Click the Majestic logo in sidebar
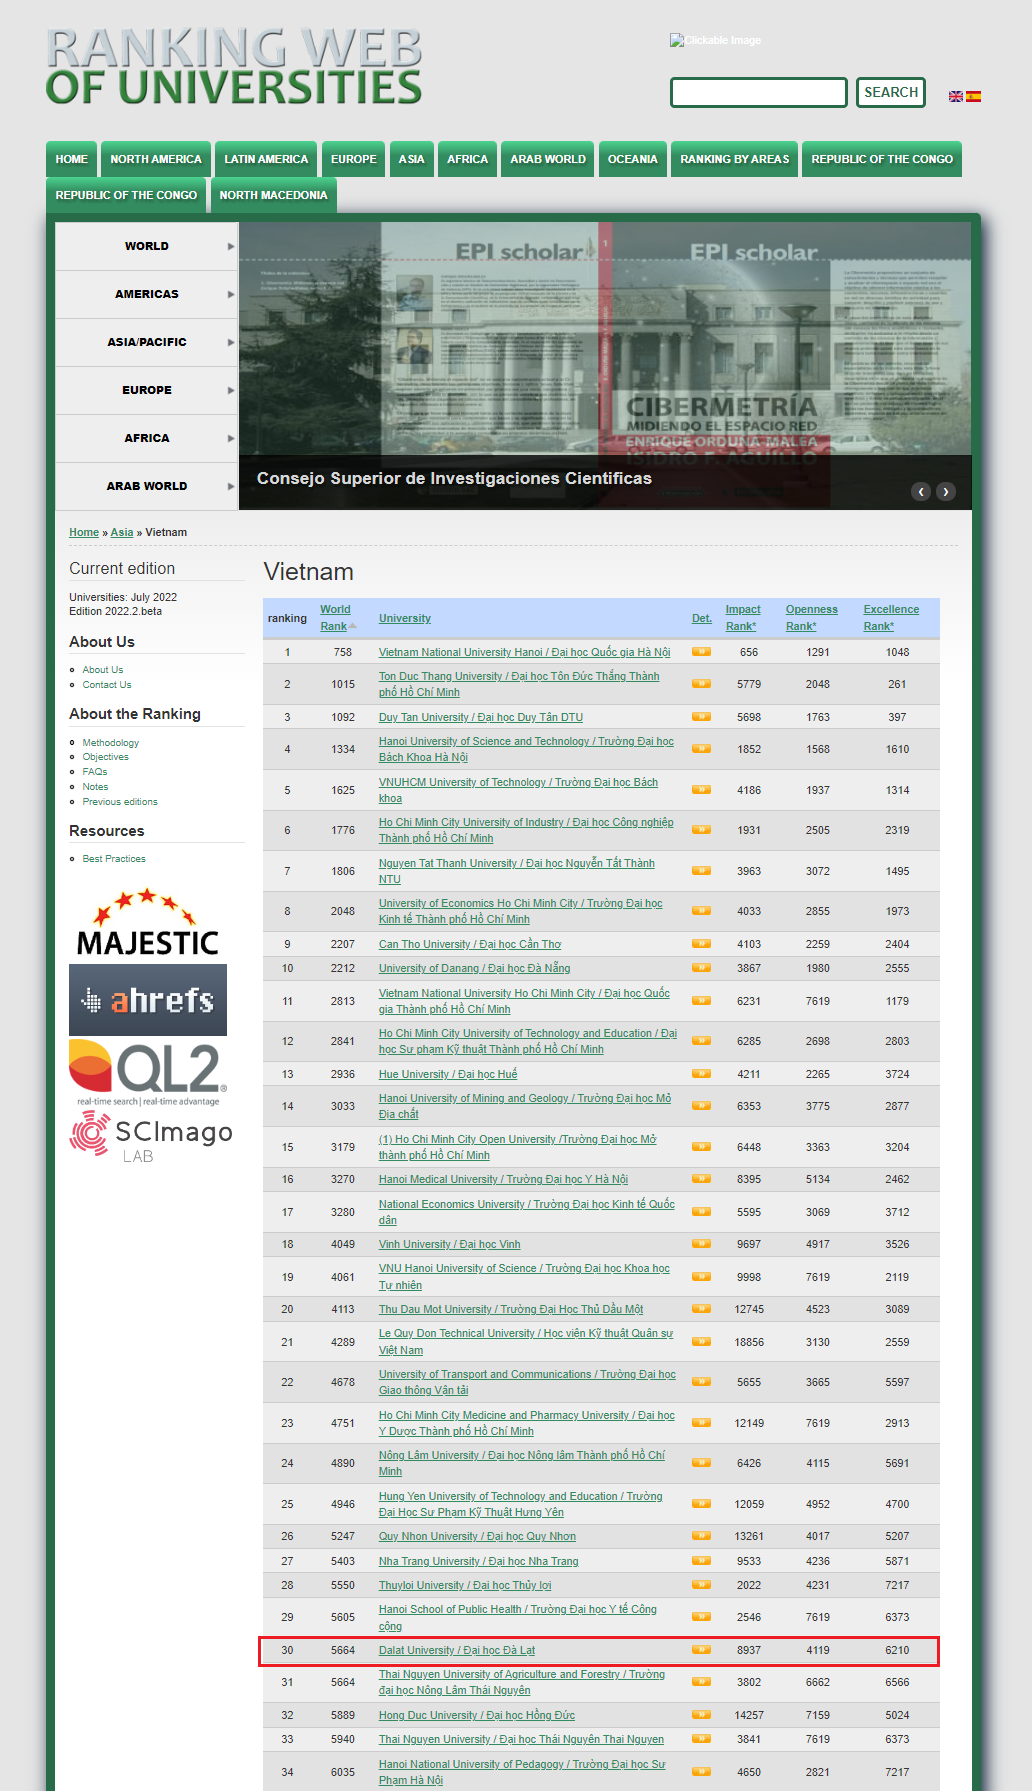 pos(147,924)
